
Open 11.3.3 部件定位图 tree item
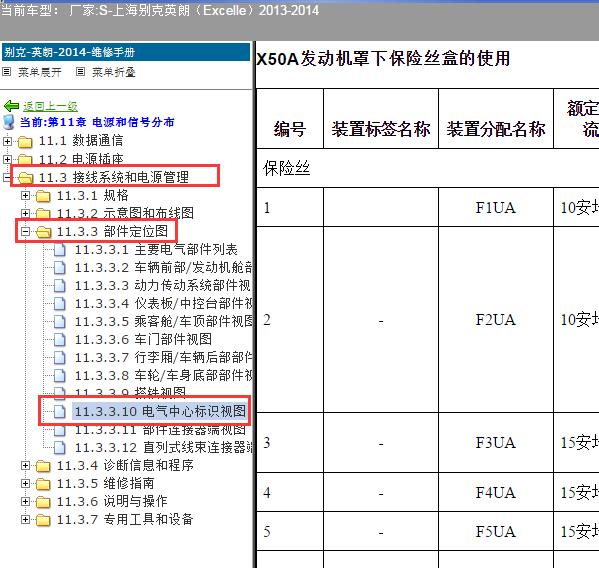click(x=112, y=231)
